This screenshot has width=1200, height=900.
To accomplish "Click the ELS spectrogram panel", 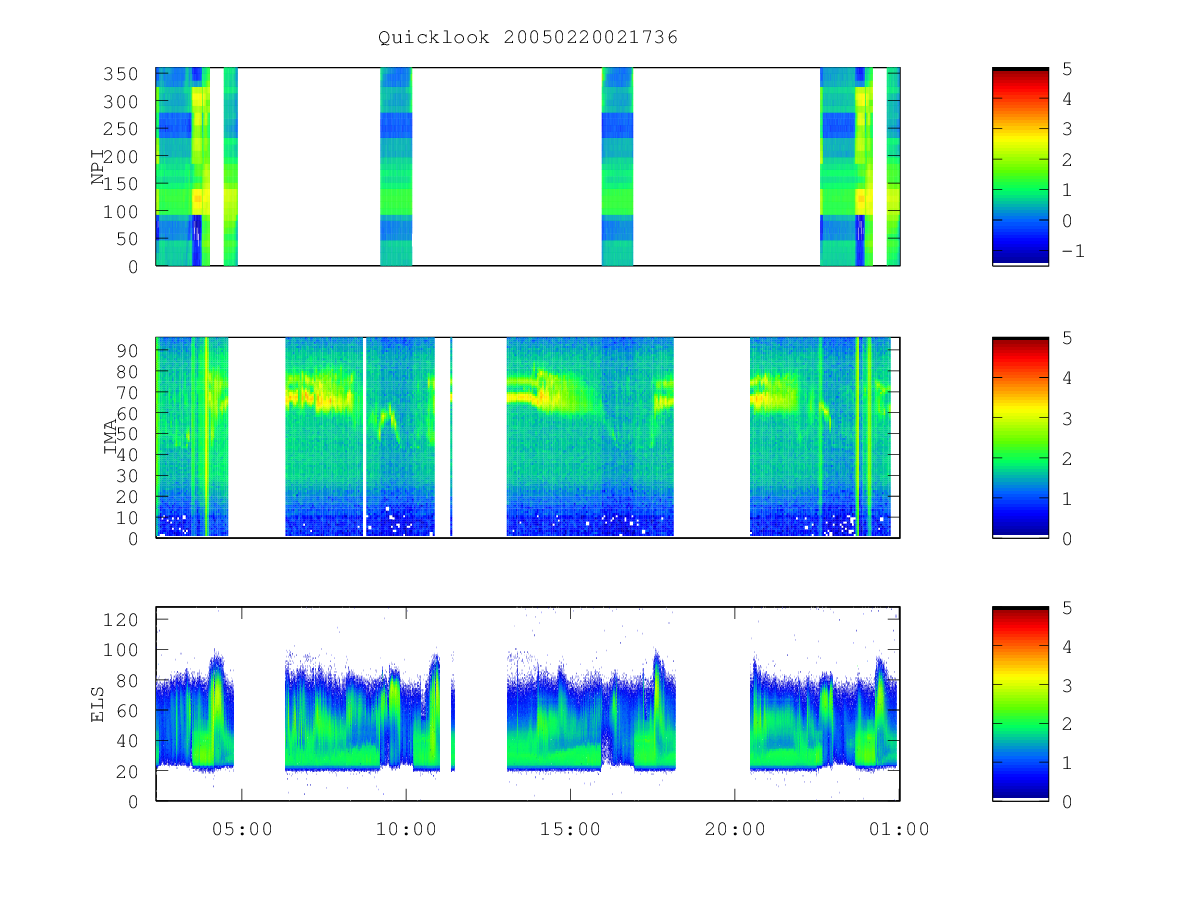I will (528, 704).
